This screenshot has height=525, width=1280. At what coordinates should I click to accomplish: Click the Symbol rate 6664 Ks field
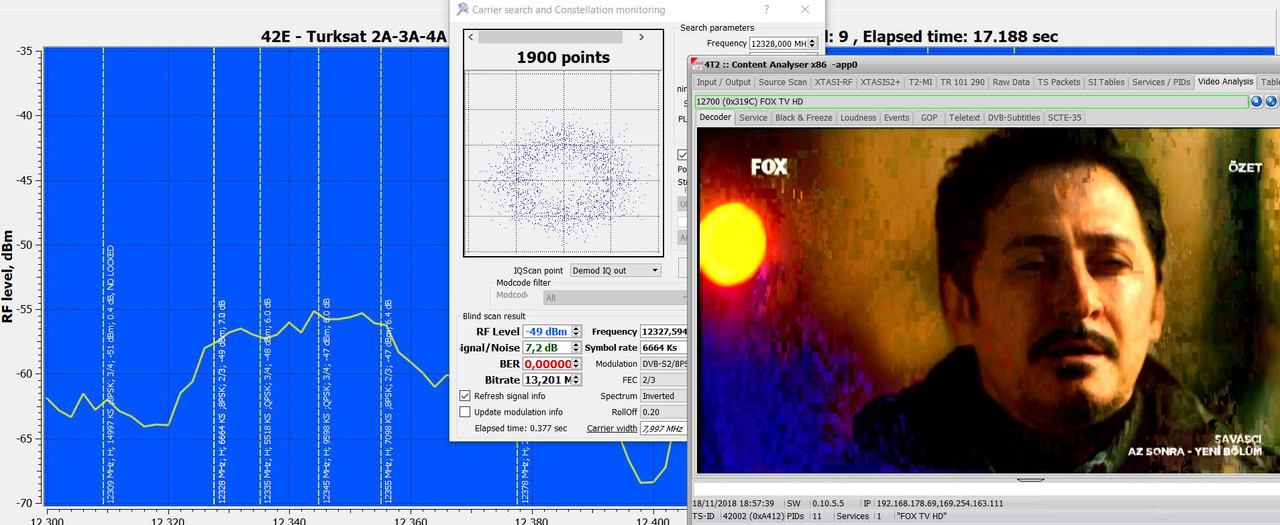click(x=662, y=347)
